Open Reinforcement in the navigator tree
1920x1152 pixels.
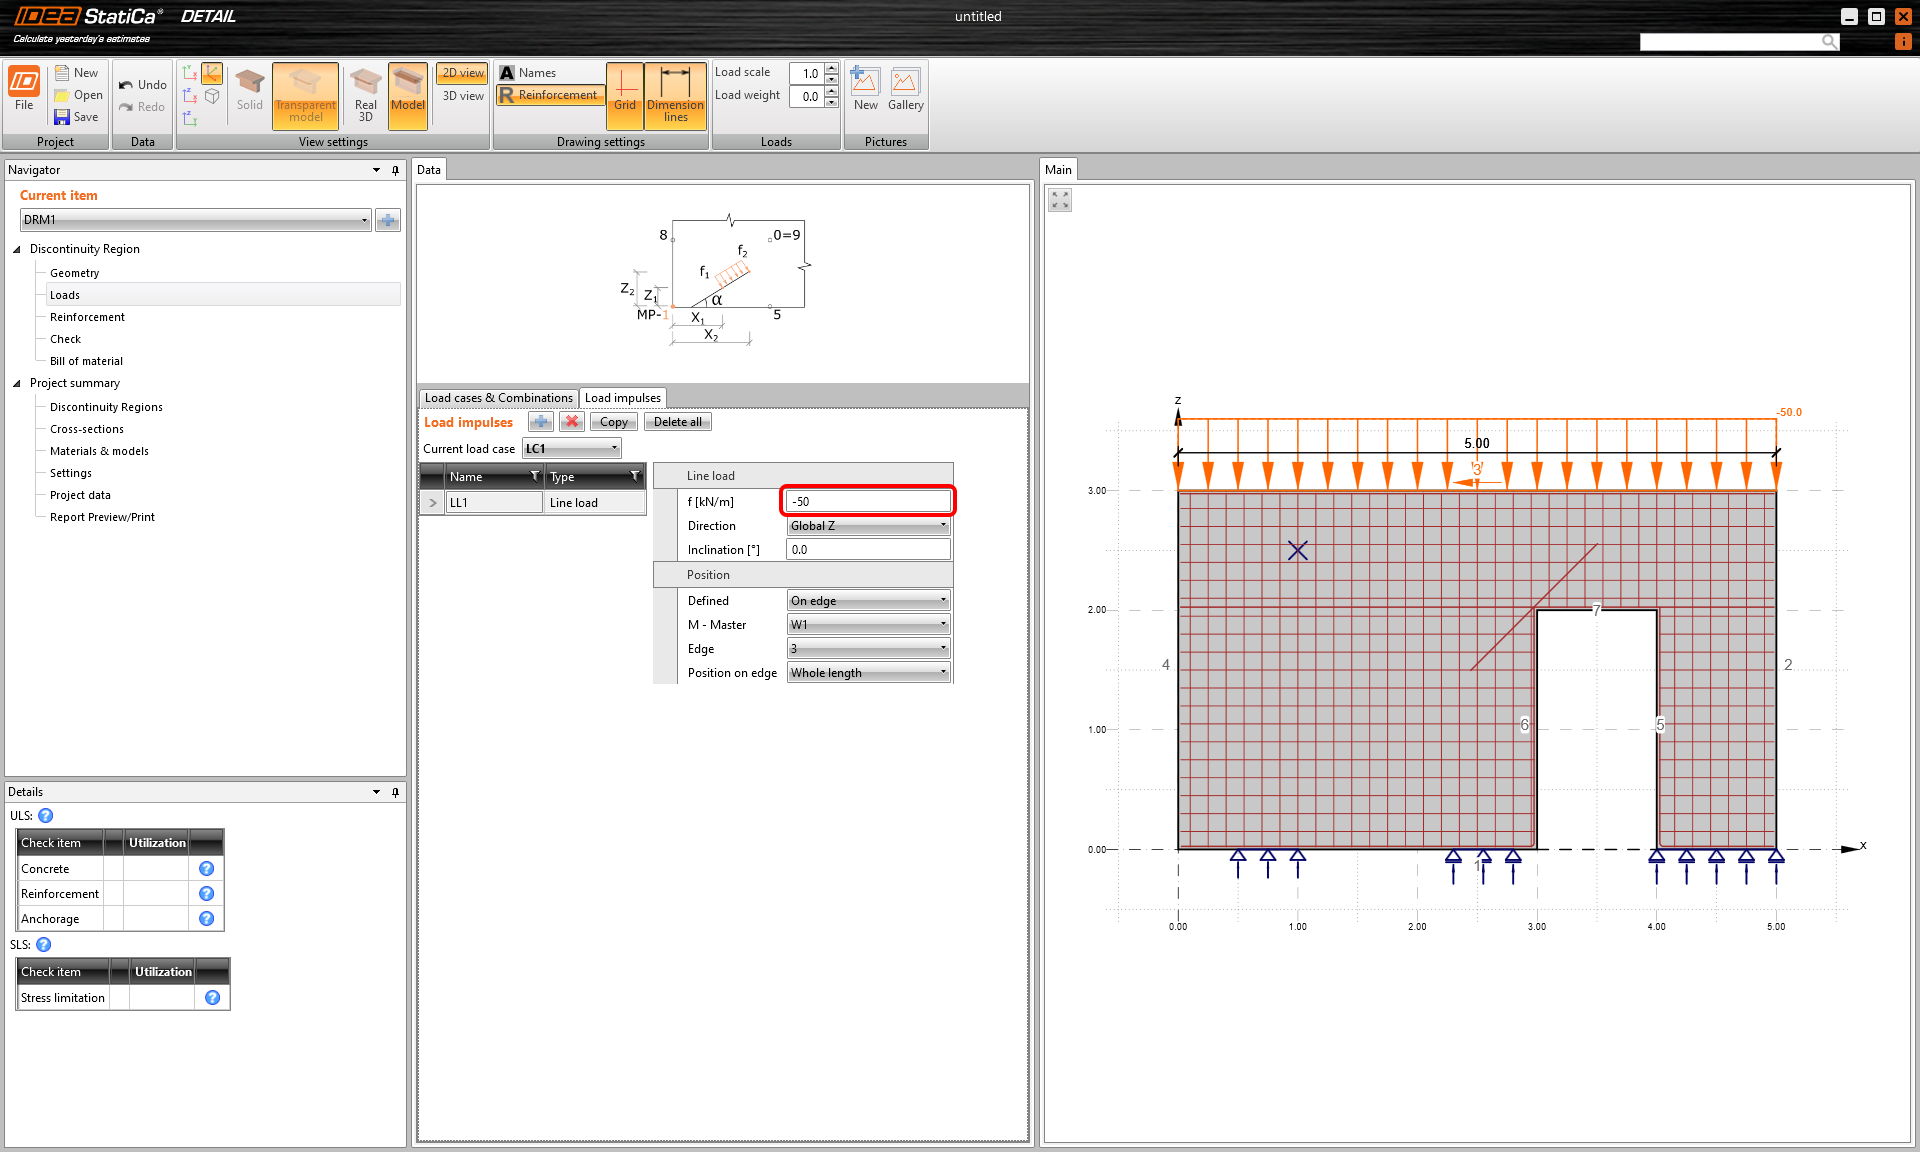coord(87,317)
